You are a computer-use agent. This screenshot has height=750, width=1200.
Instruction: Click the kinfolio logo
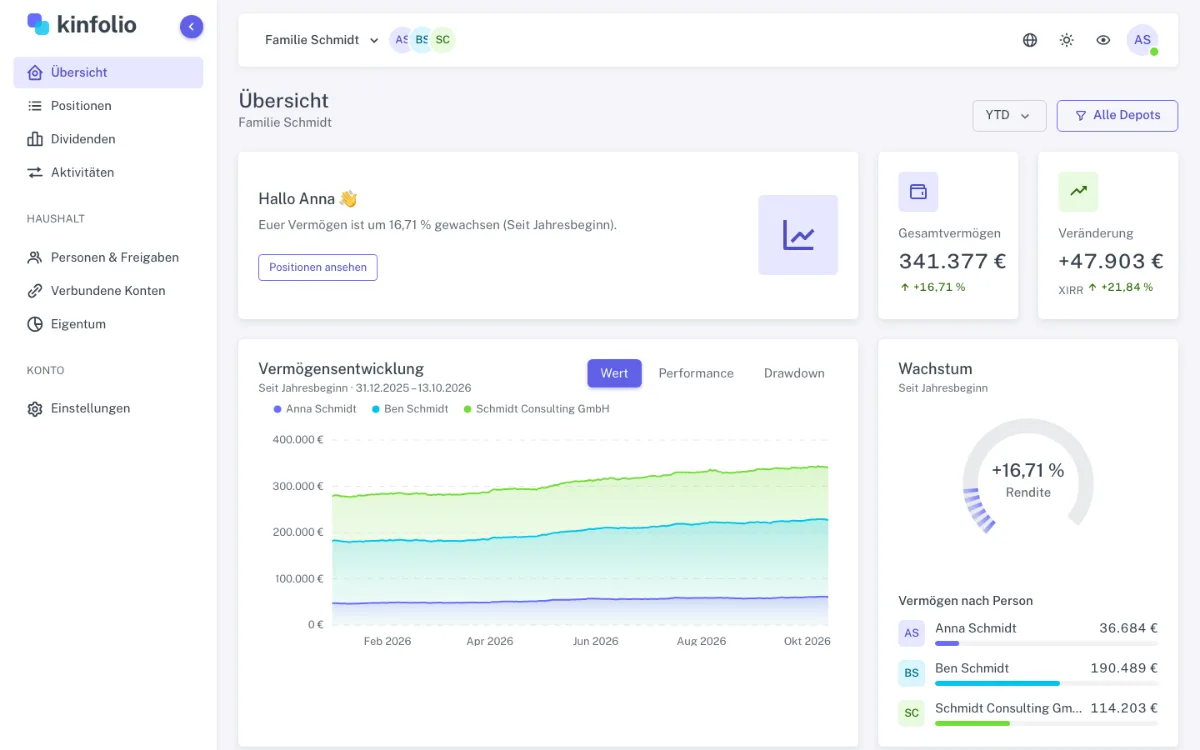tap(82, 25)
